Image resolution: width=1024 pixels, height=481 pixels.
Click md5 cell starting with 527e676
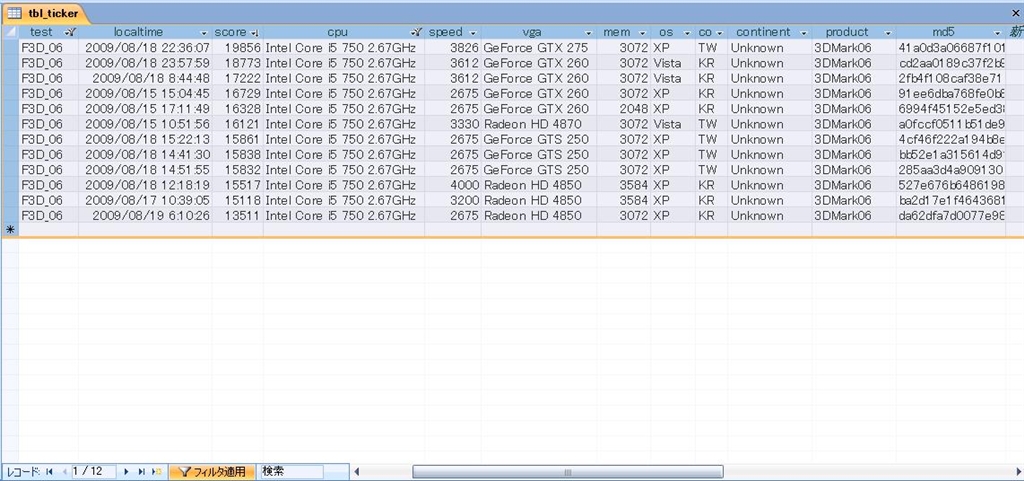point(951,185)
